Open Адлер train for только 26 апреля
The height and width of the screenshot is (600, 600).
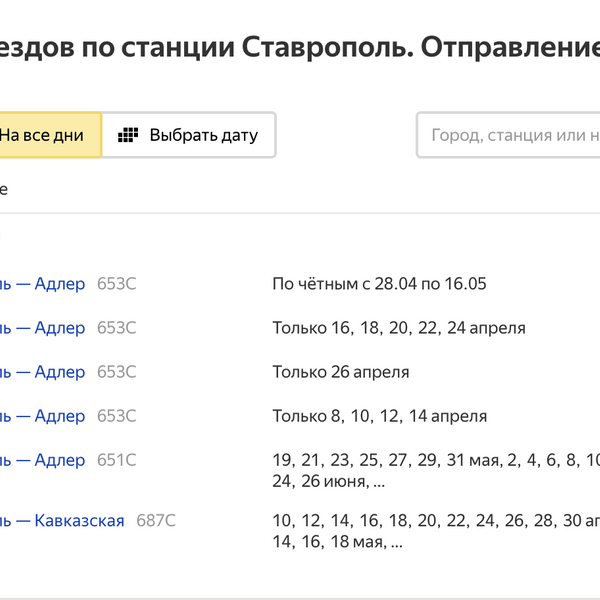pyautogui.click(x=44, y=372)
